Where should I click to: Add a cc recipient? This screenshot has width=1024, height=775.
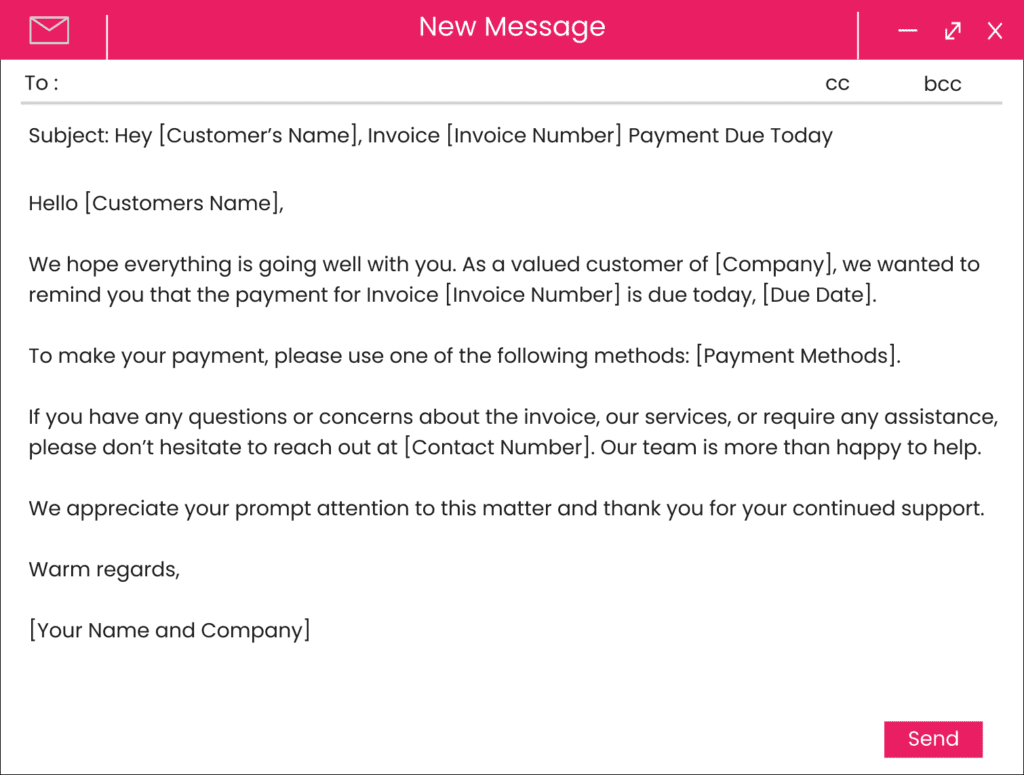coord(837,84)
